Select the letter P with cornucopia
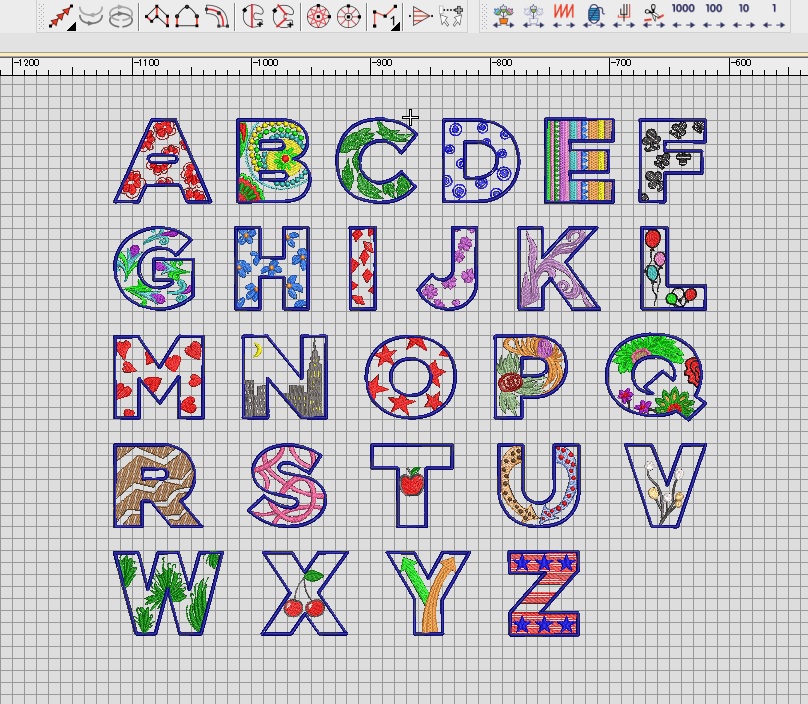The image size is (808, 704). [x=531, y=377]
